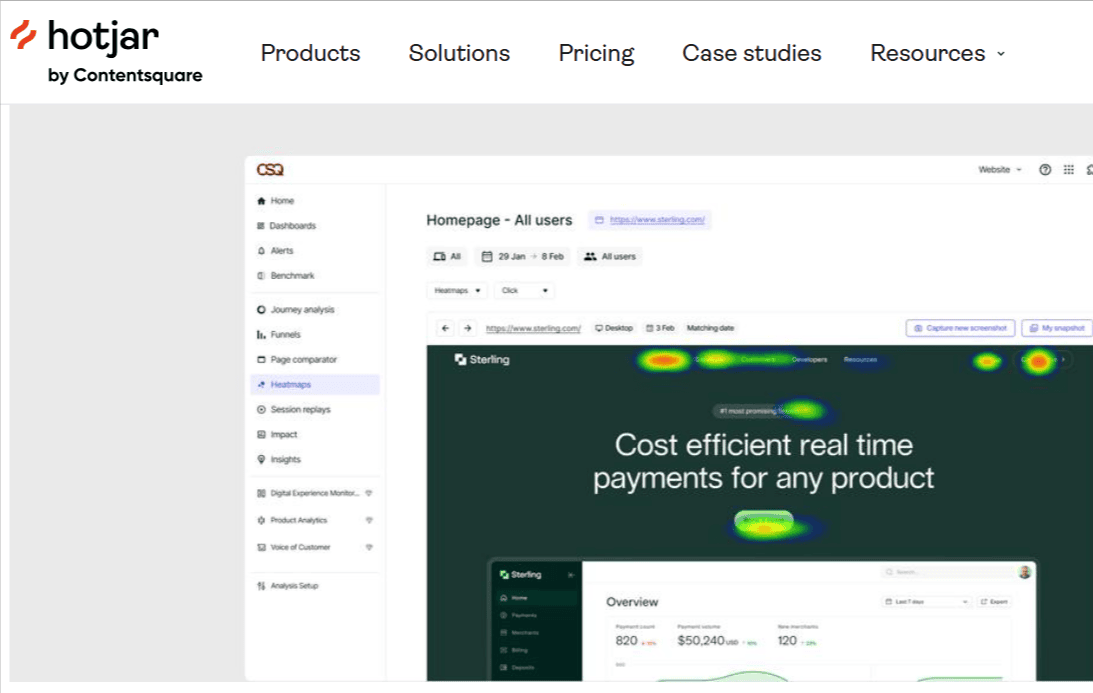Open the Resources menu label

coord(928,53)
